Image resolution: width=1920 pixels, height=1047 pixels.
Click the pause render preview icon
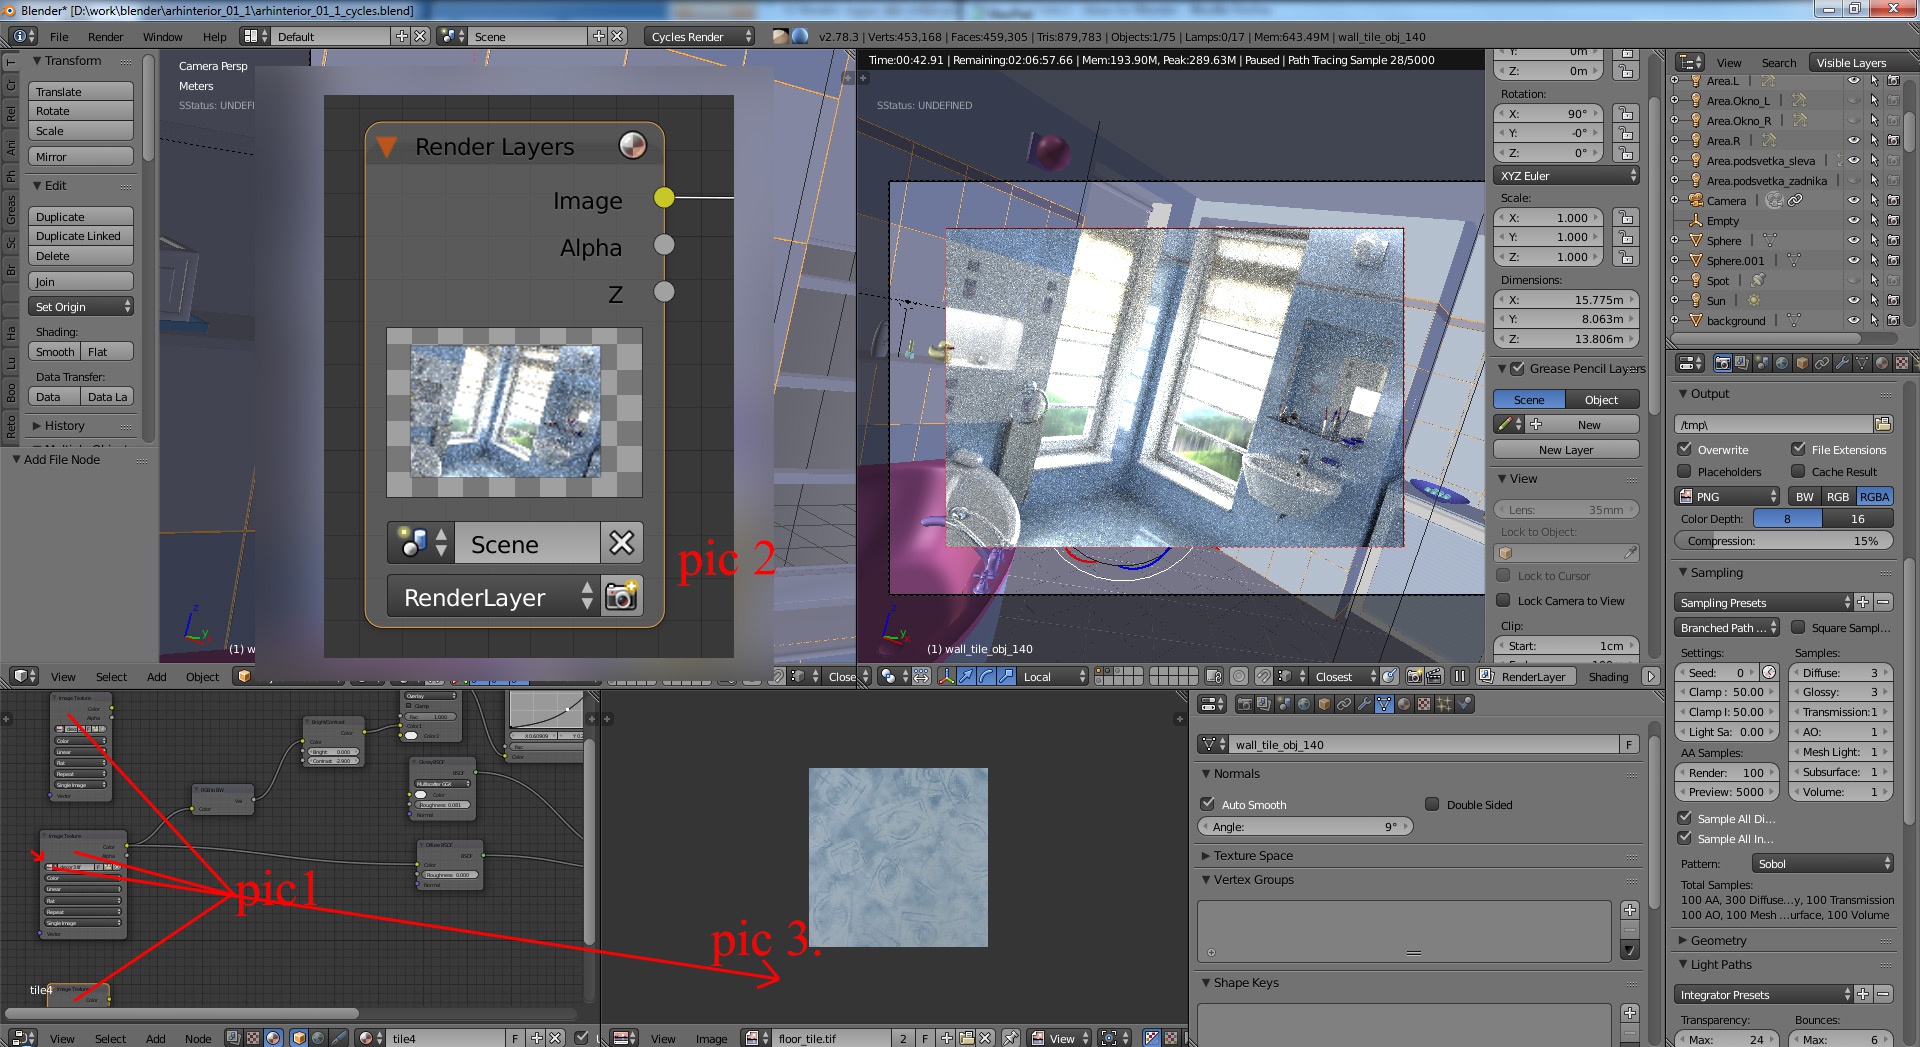(x=1460, y=676)
